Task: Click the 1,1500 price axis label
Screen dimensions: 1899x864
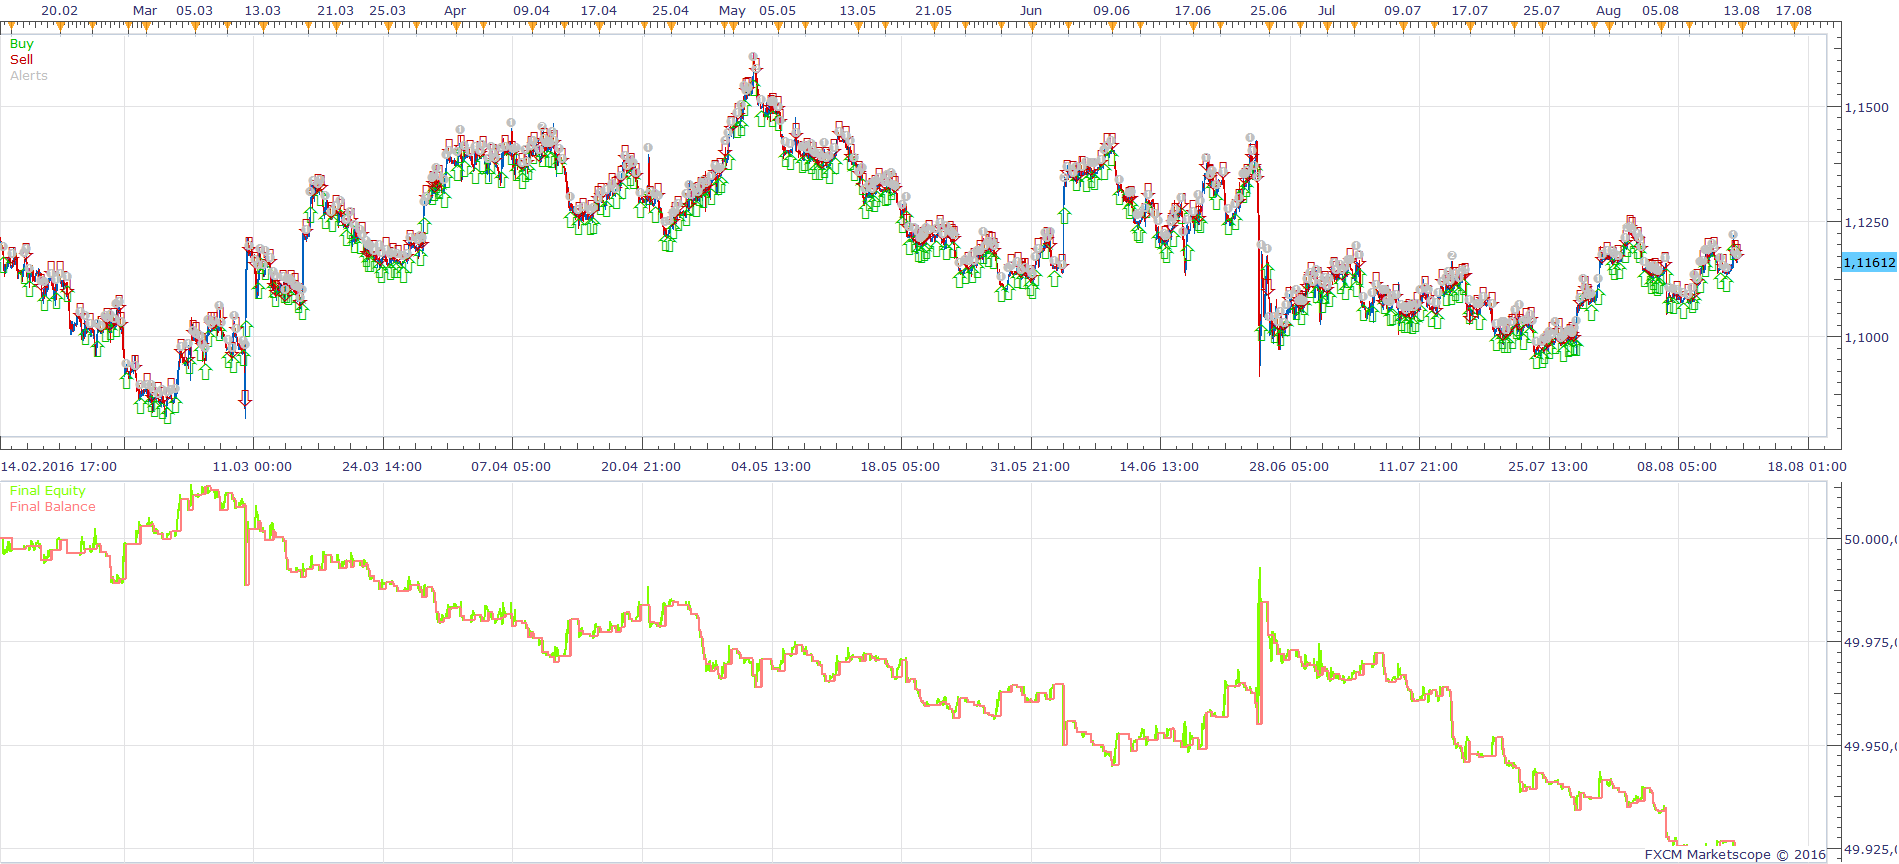Action: pyautogui.click(x=1867, y=108)
